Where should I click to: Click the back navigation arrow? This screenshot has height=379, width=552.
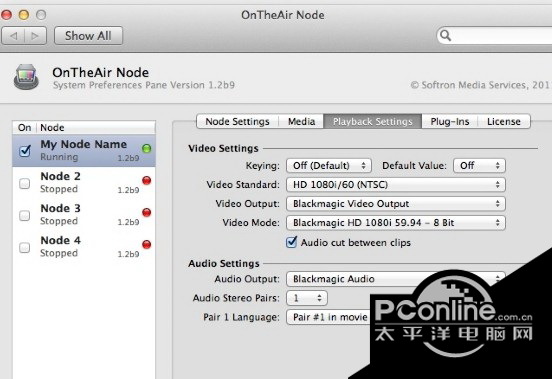pos(13,36)
